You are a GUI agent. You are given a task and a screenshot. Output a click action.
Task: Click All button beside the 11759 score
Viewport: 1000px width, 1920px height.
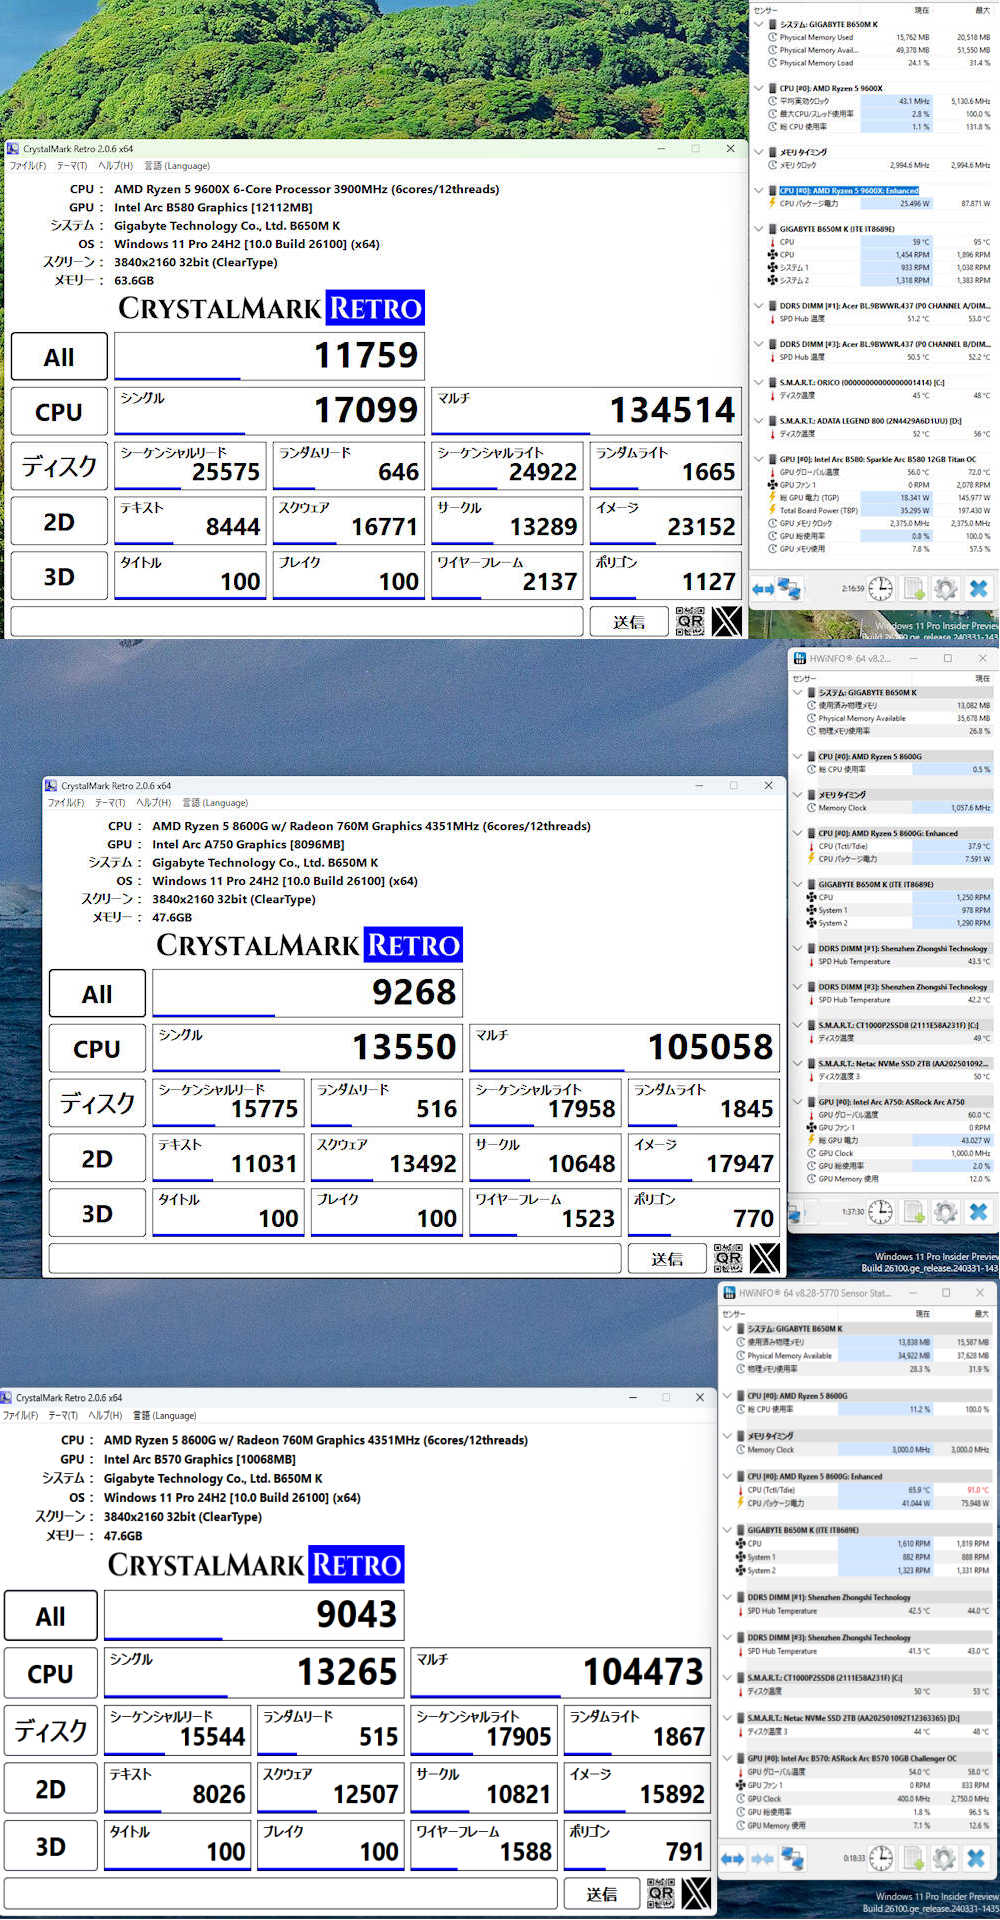pos(59,357)
